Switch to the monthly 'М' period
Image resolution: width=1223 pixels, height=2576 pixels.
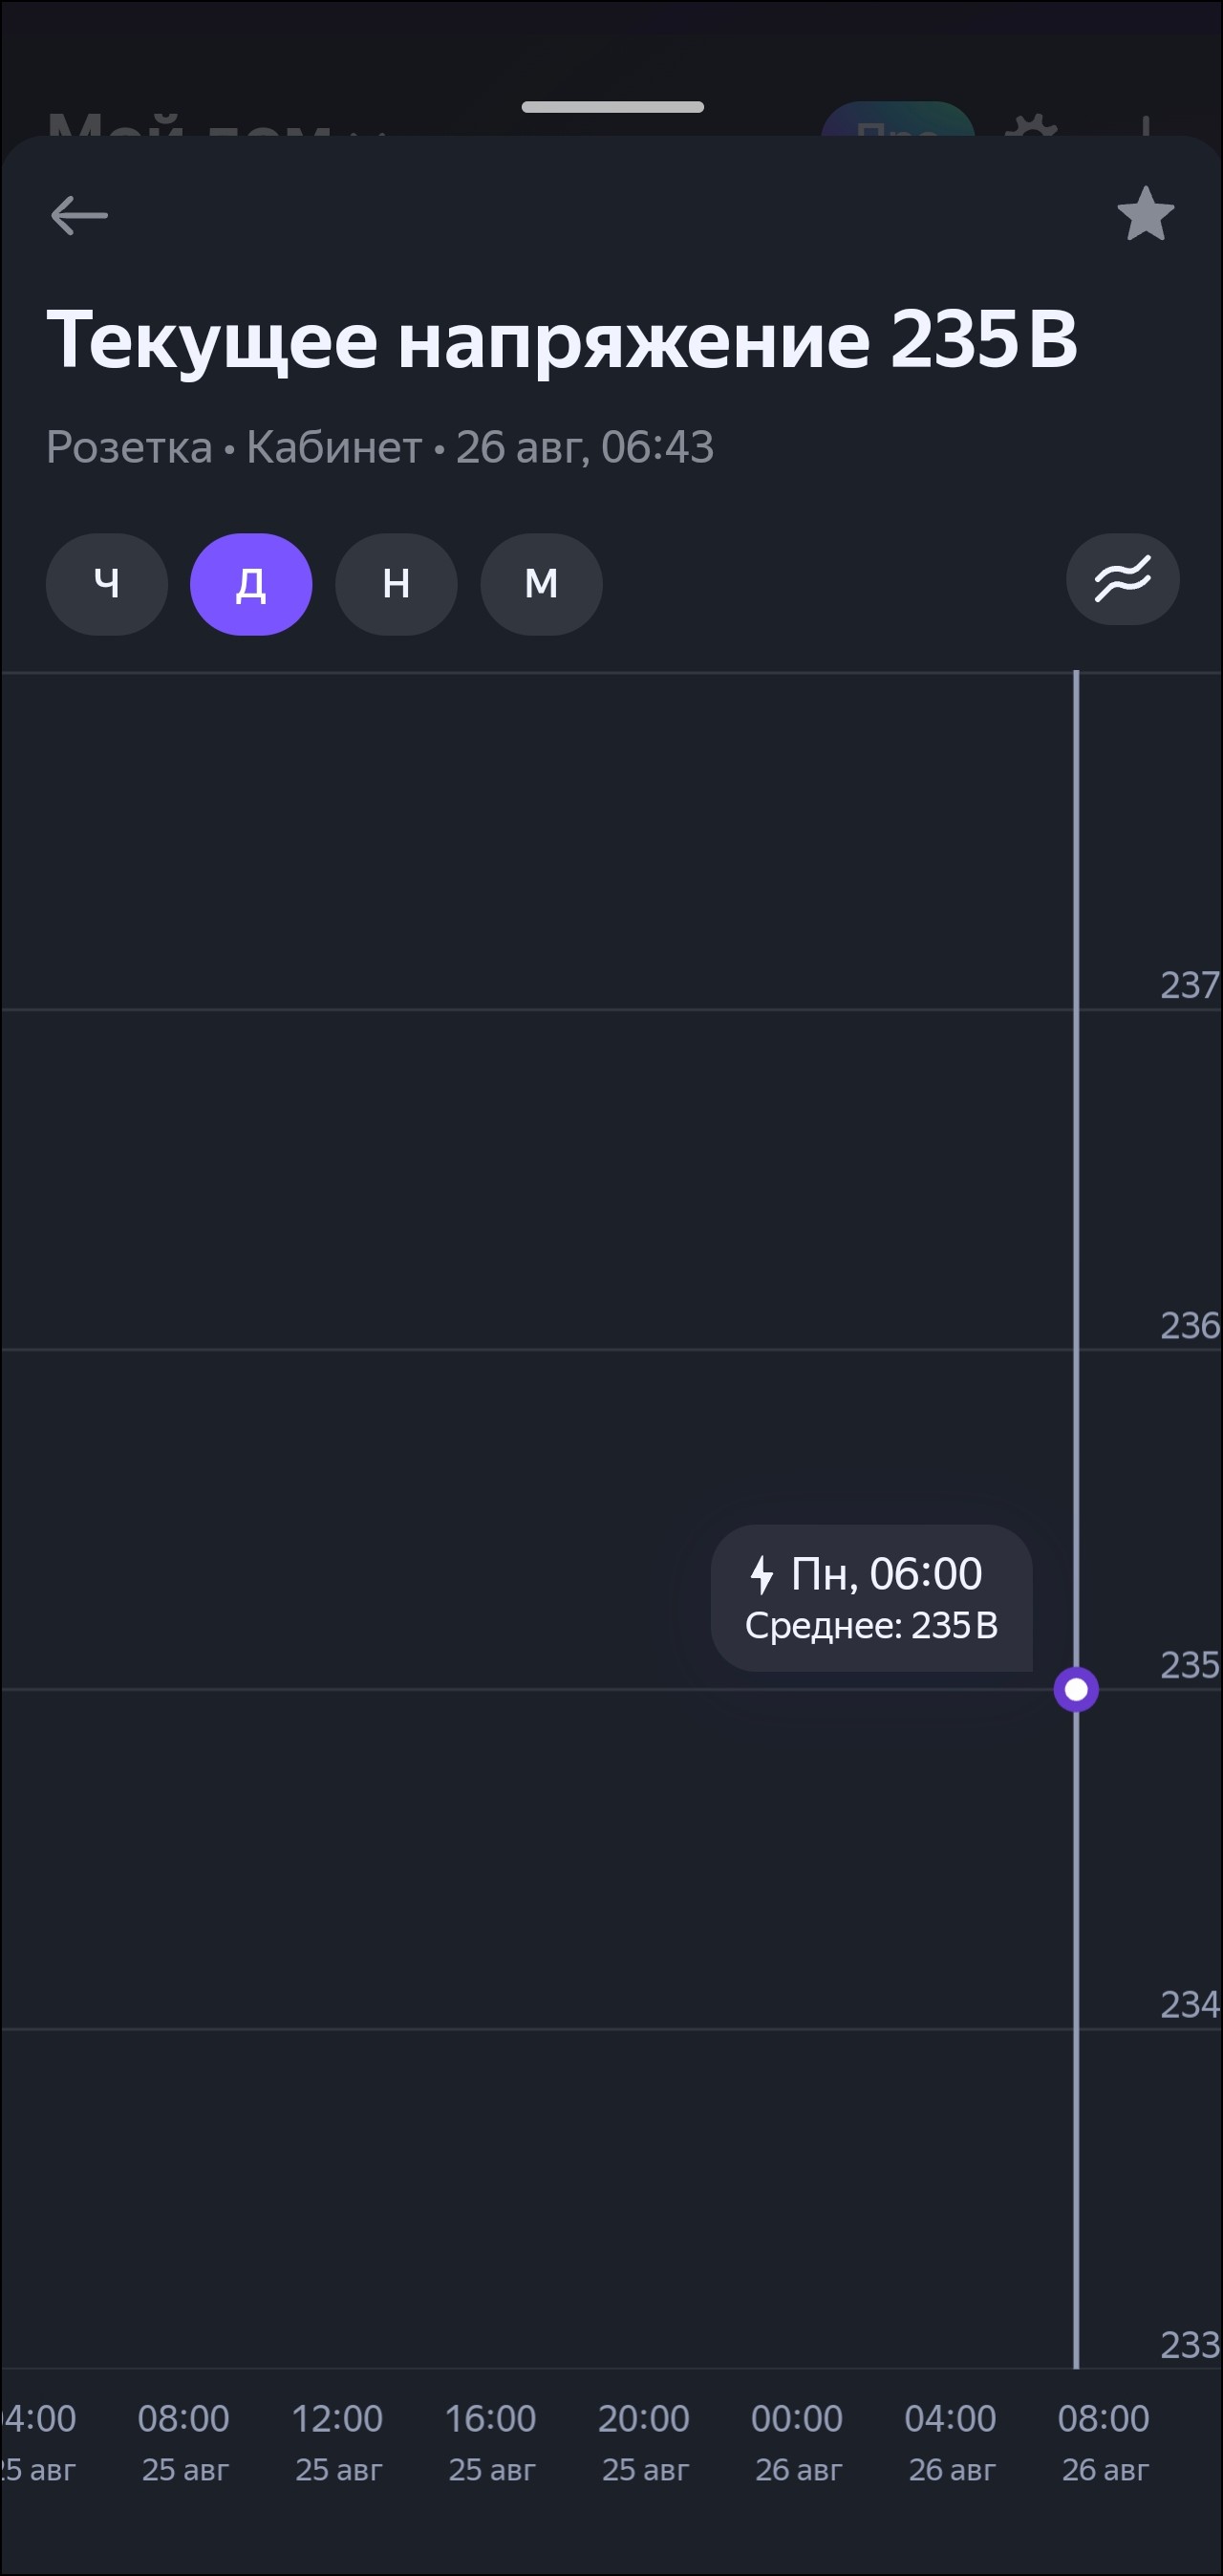pyautogui.click(x=541, y=584)
